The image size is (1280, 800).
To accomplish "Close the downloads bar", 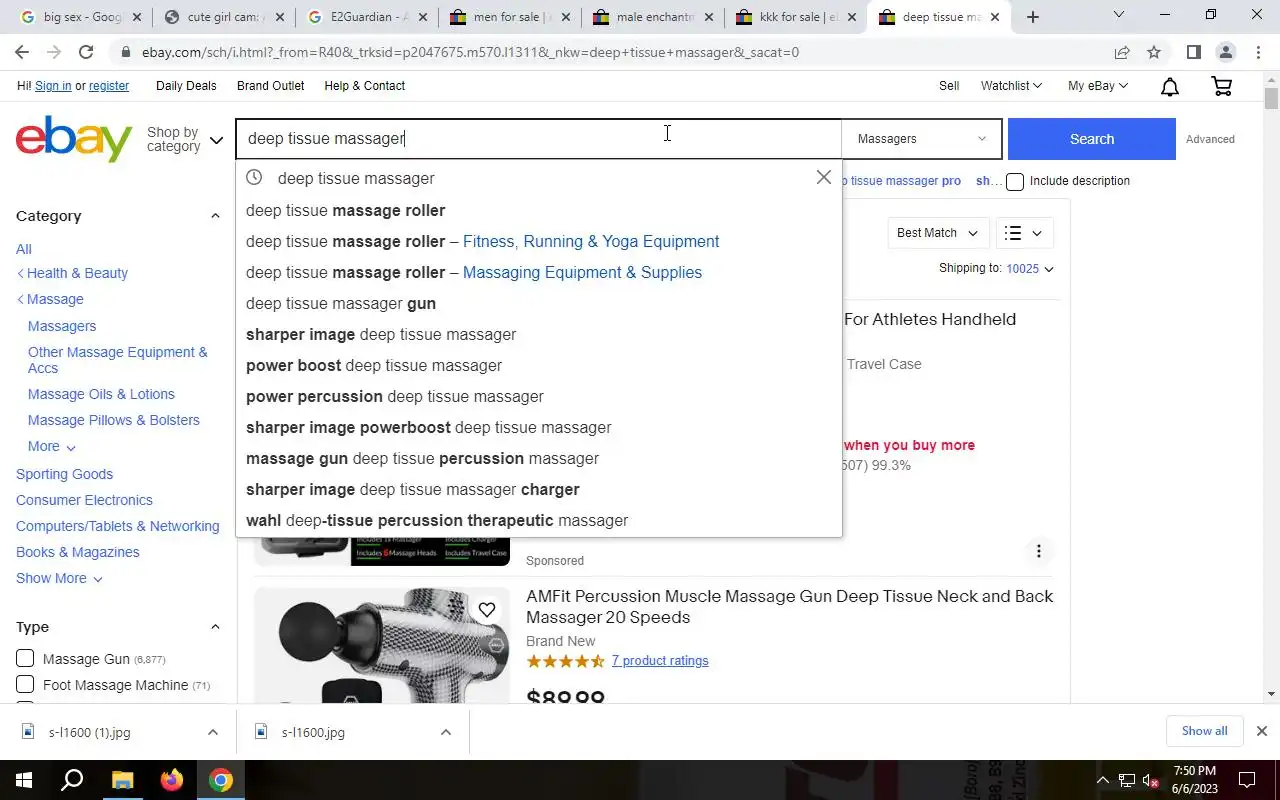I will point(1262,731).
